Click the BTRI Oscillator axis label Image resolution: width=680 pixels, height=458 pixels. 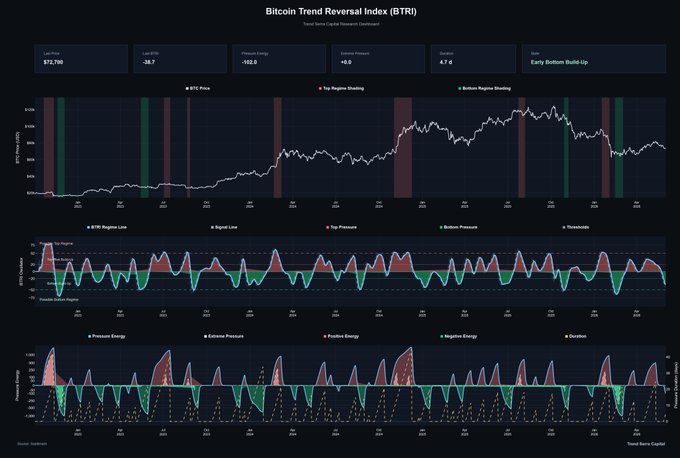[x=20, y=272]
